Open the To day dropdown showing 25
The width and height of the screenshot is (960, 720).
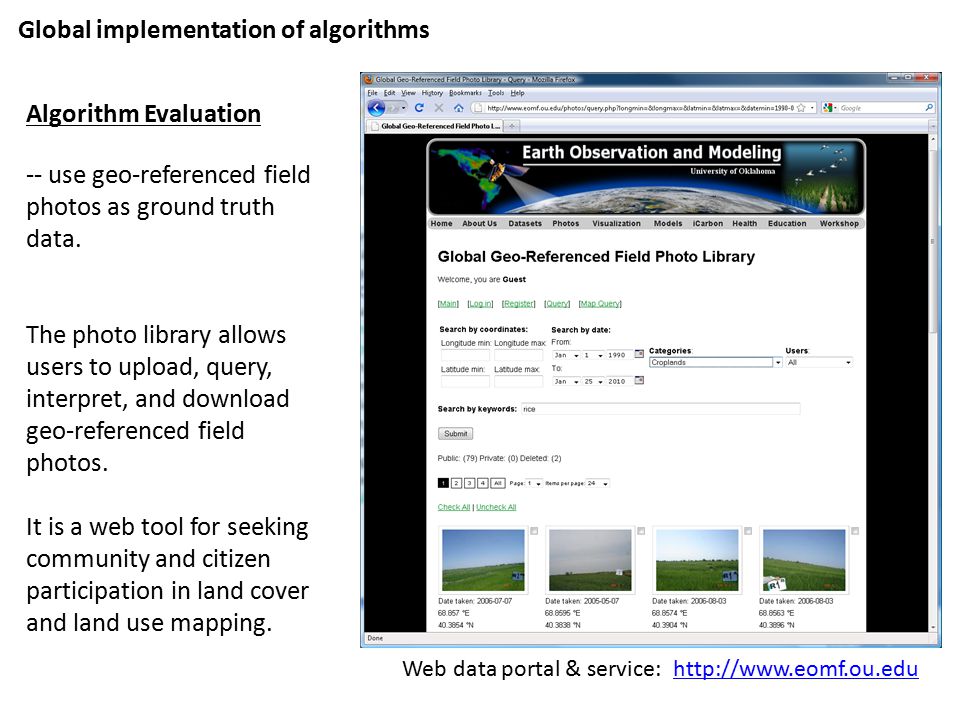593,381
